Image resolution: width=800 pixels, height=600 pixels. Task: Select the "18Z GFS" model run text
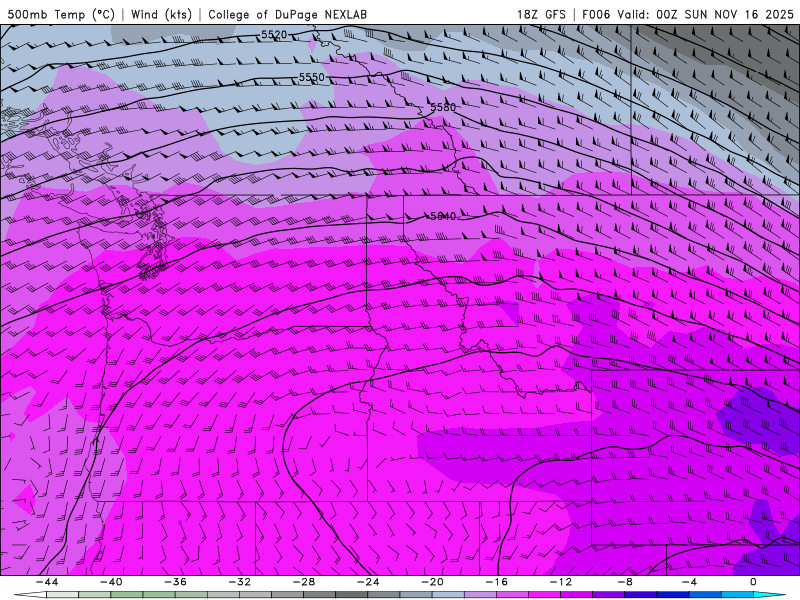click(541, 14)
